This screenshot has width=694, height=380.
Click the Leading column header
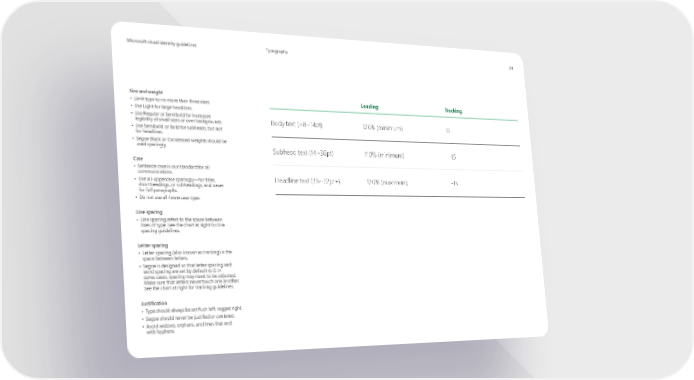(369, 107)
